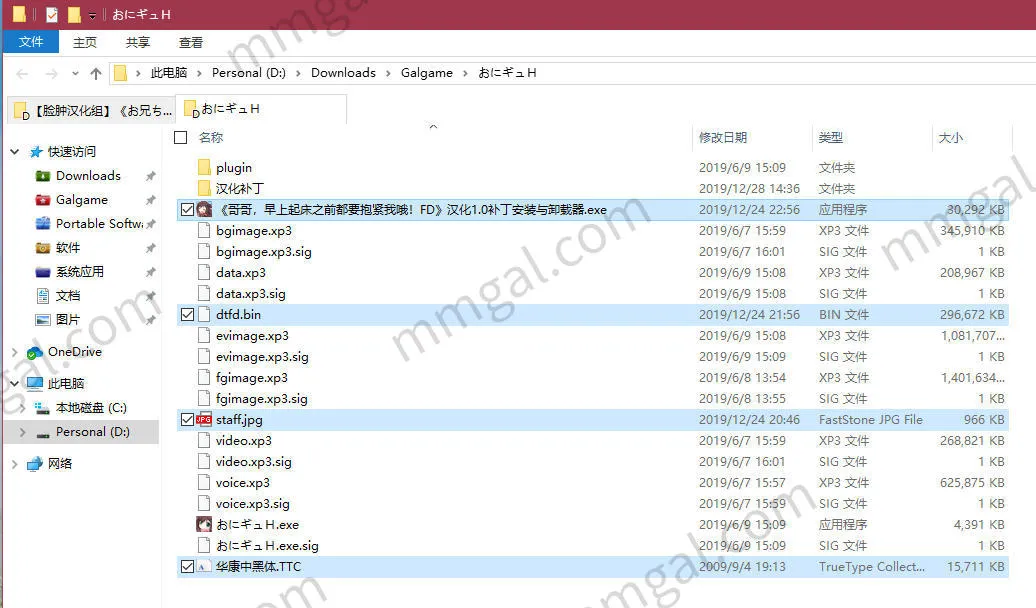Click the staff.jpg file icon
This screenshot has height=608, width=1036.
coord(204,420)
